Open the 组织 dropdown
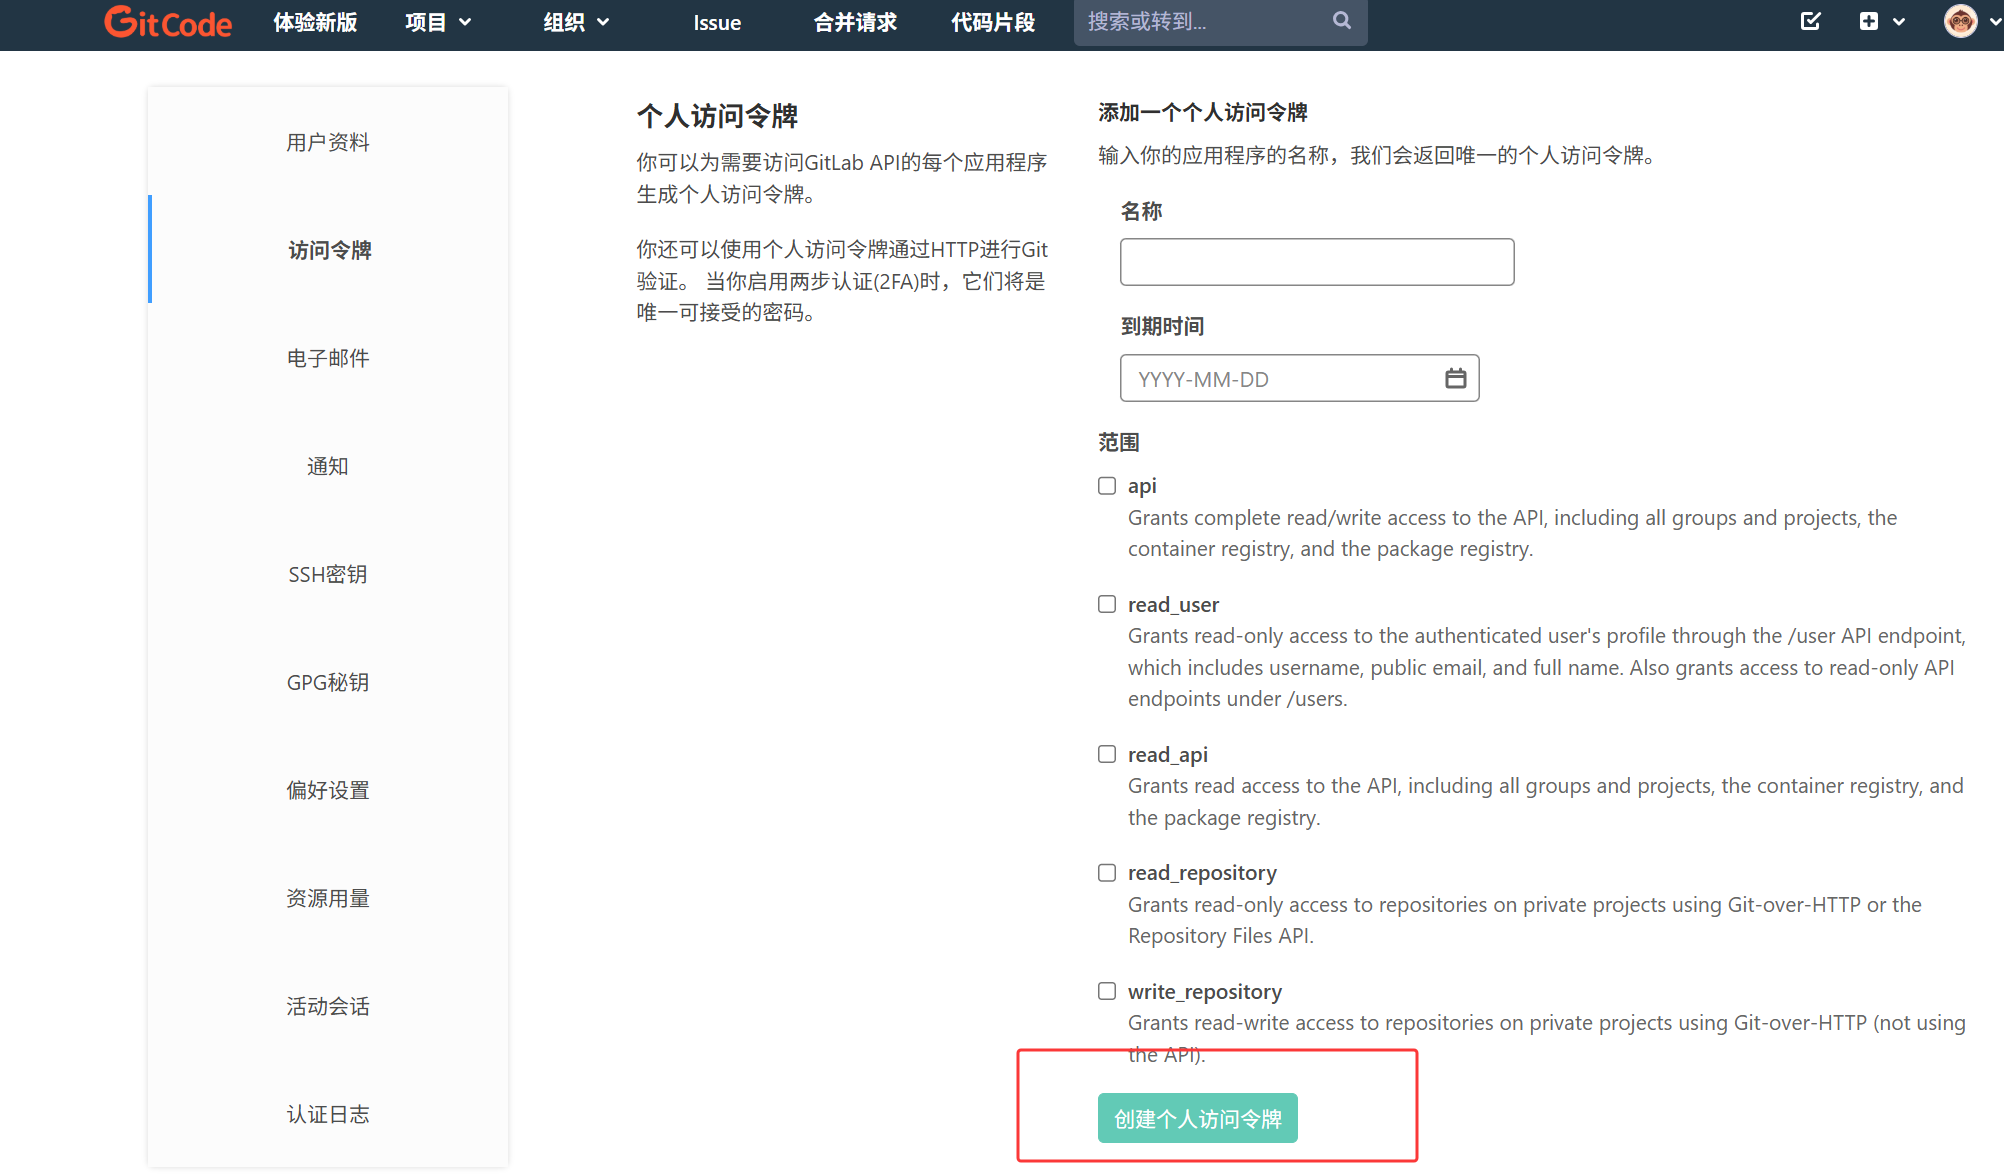 575,21
